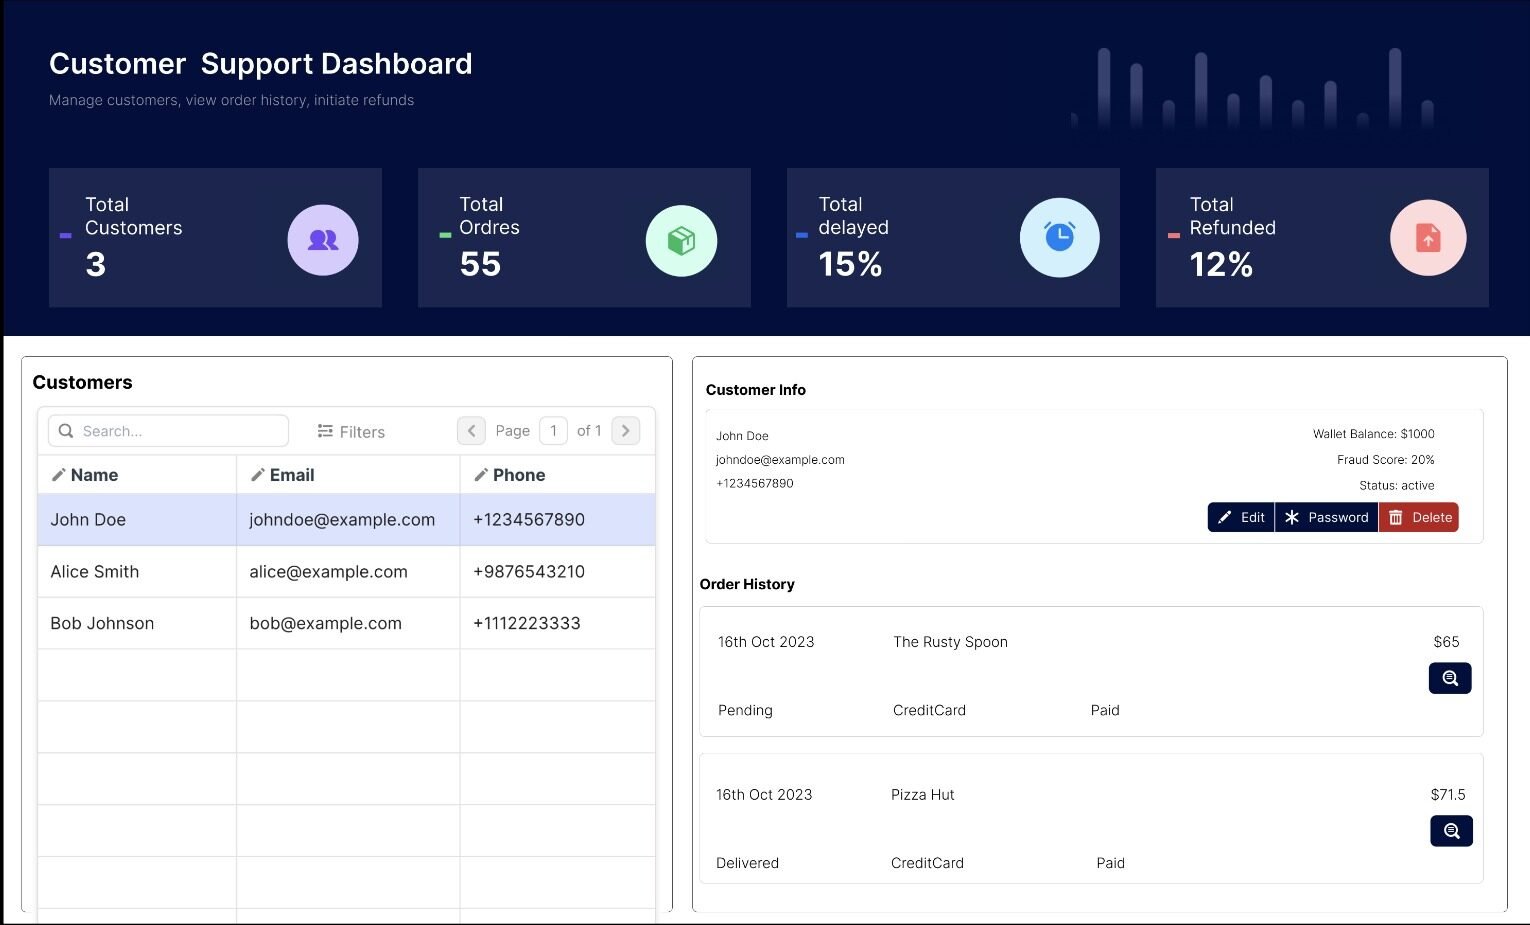This screenshot has width=1530, height=925.
Task: Click the Total Refunded document icon
Action: pos(1428,238)
